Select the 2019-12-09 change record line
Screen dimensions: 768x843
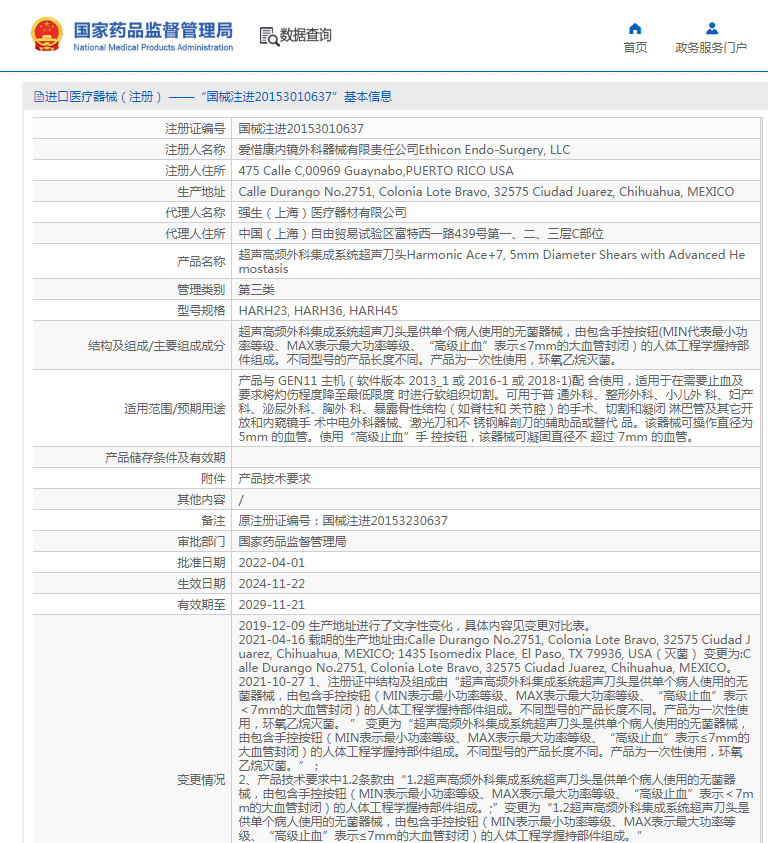tap(415, 626)
